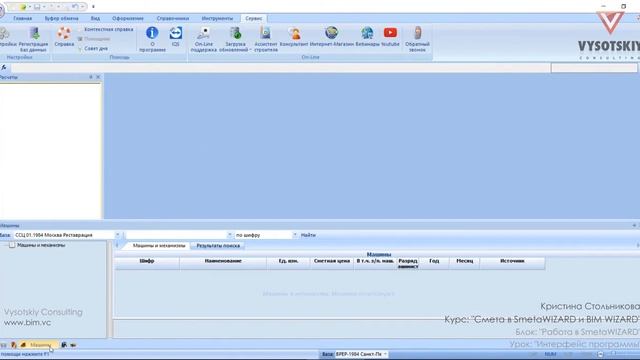Image resolution: width=640 pixels, height=360 pixels.
Task: Open On-Line поддержка
Action: tap(203, 39)
